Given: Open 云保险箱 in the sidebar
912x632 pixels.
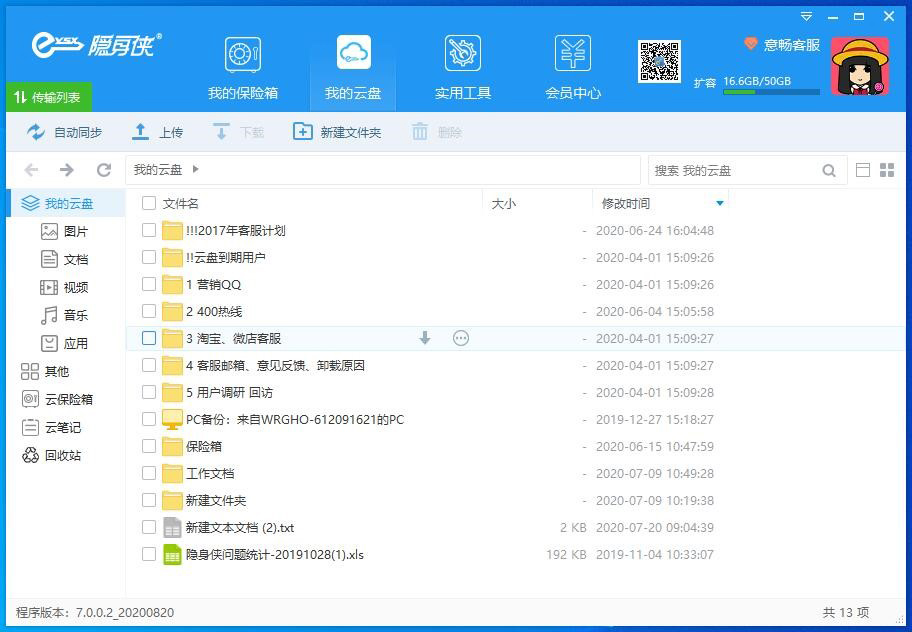Looking at the screenshot, I should [57, 399].
